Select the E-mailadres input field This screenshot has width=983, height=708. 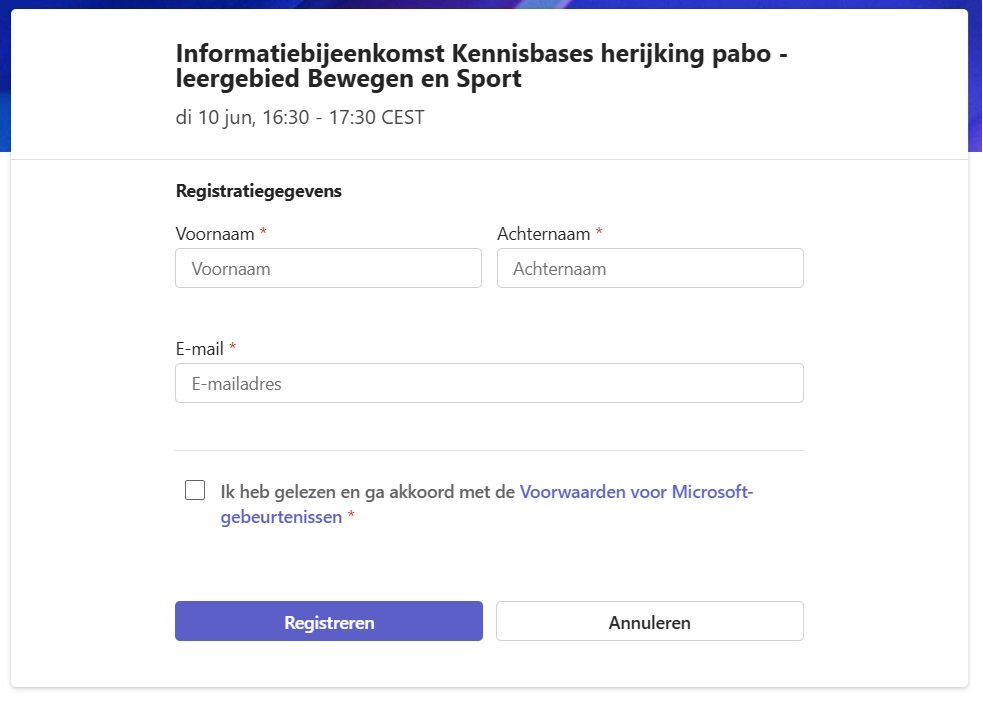489,383
